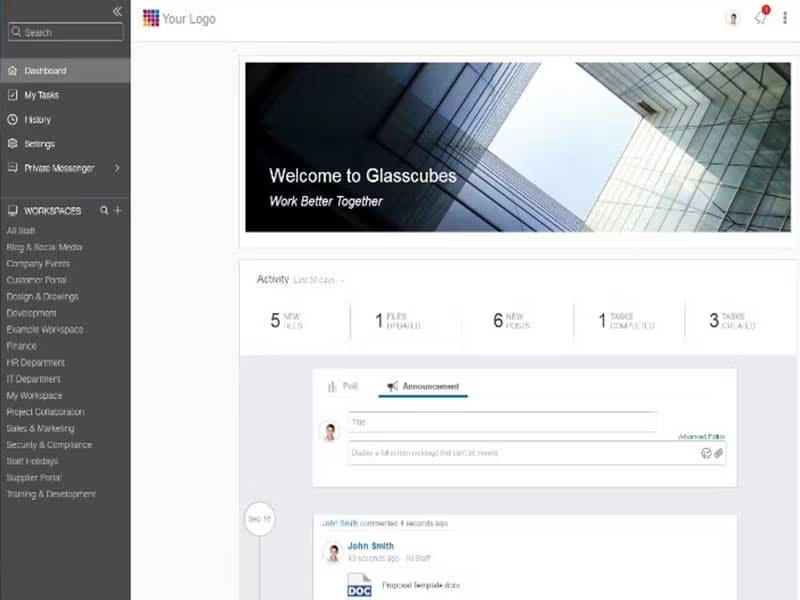View 6 new posts stat

point(512,320)
